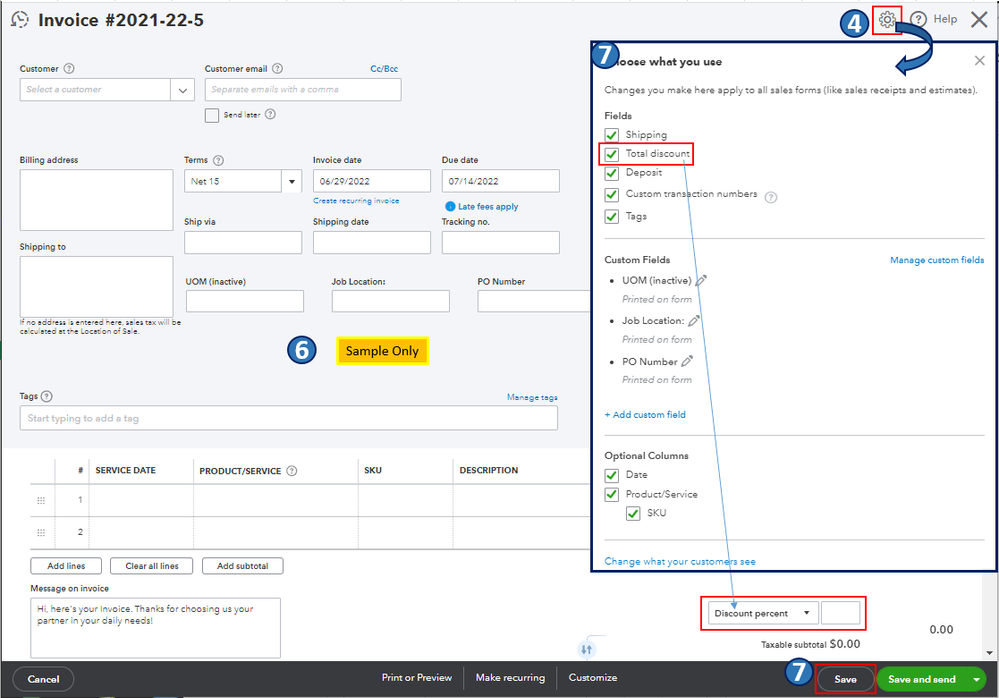Image resolution: width=999 pixels, height=698 pixels.
Task: Focus the Job Location input field
Action: coord(391,301)
